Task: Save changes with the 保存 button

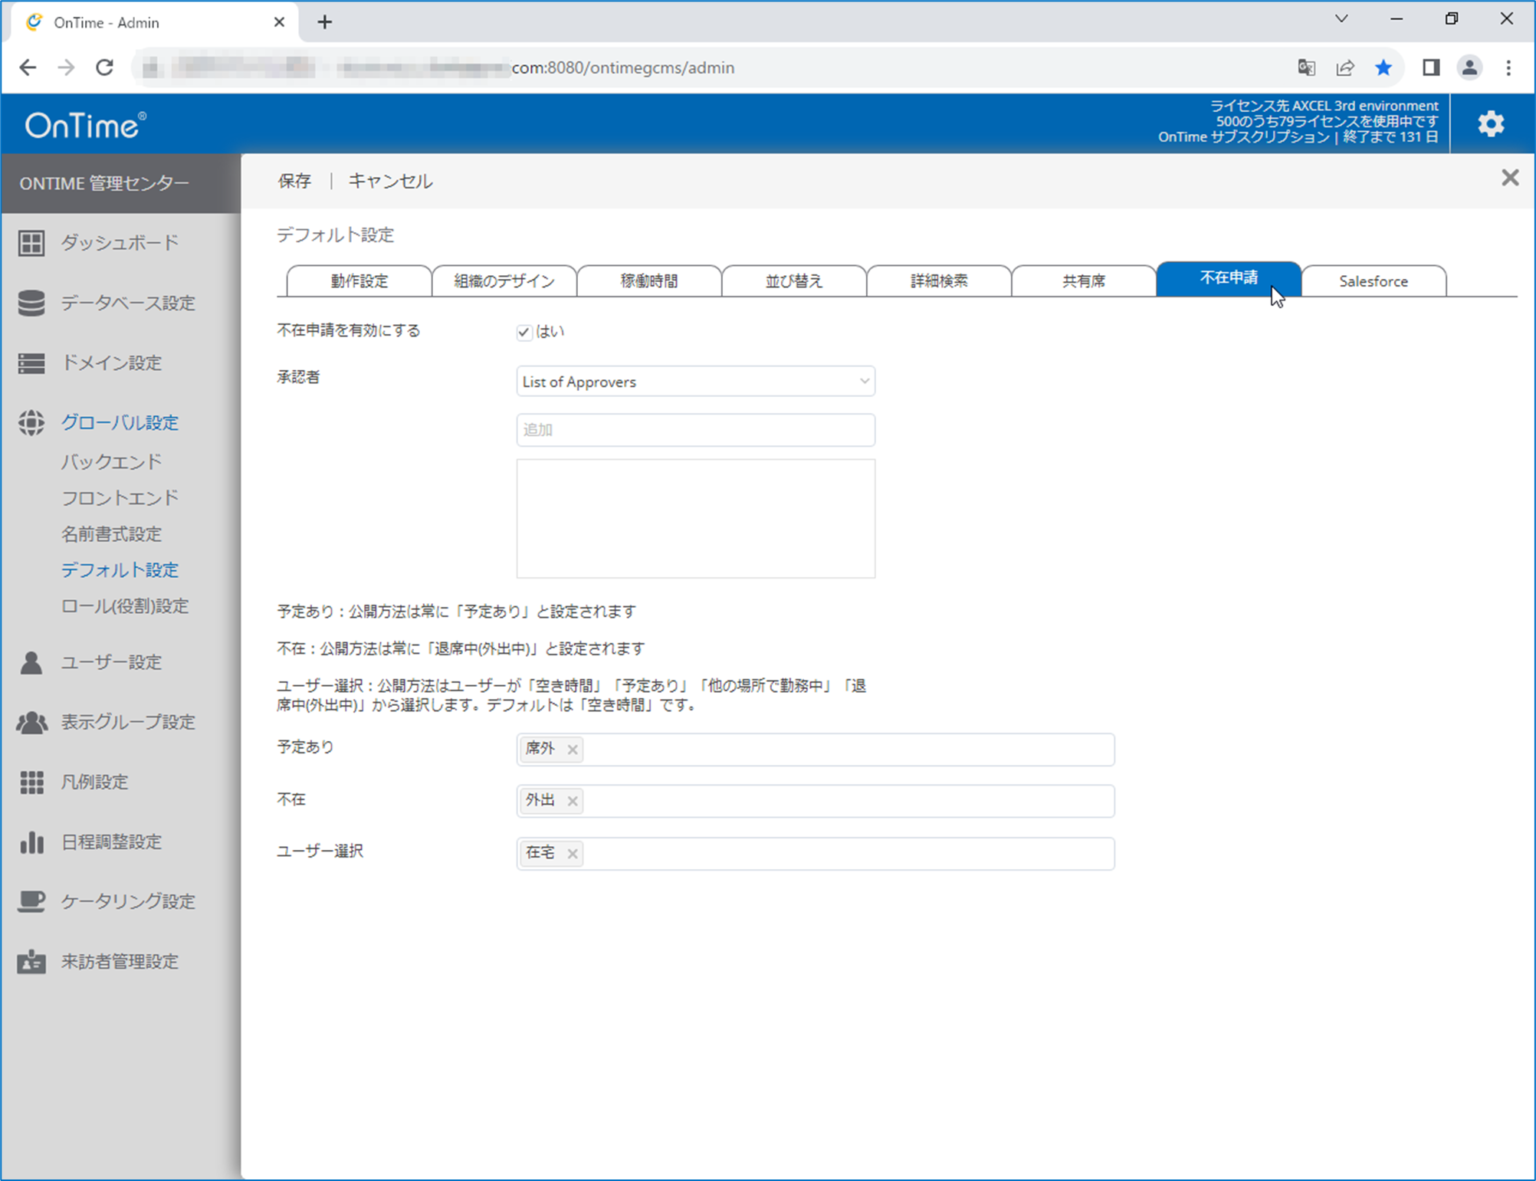Action: 293,181
